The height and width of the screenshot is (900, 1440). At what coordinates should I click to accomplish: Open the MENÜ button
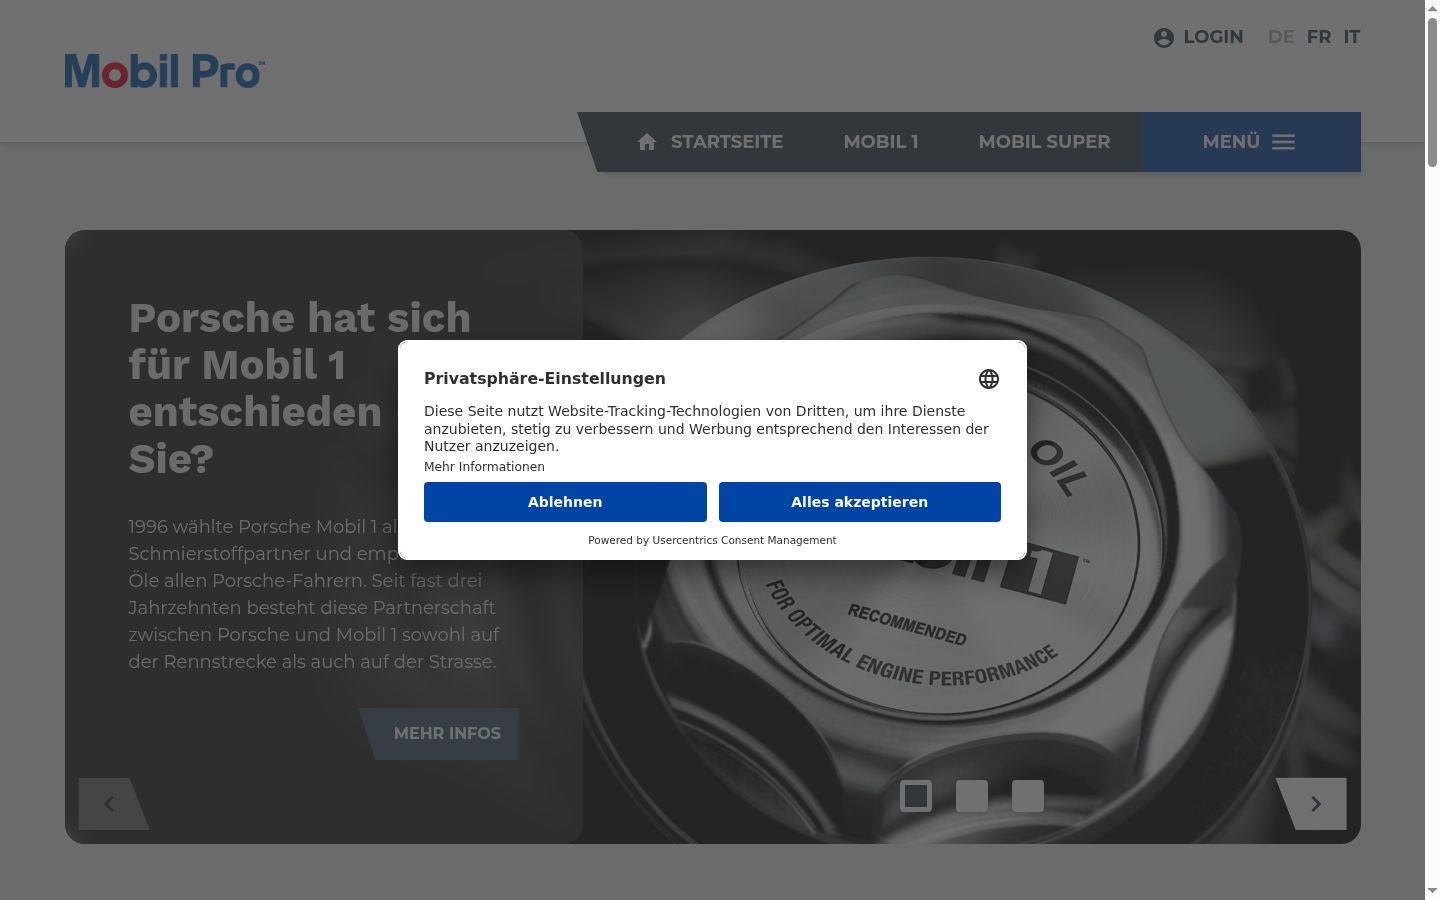tap(1251, 142)
